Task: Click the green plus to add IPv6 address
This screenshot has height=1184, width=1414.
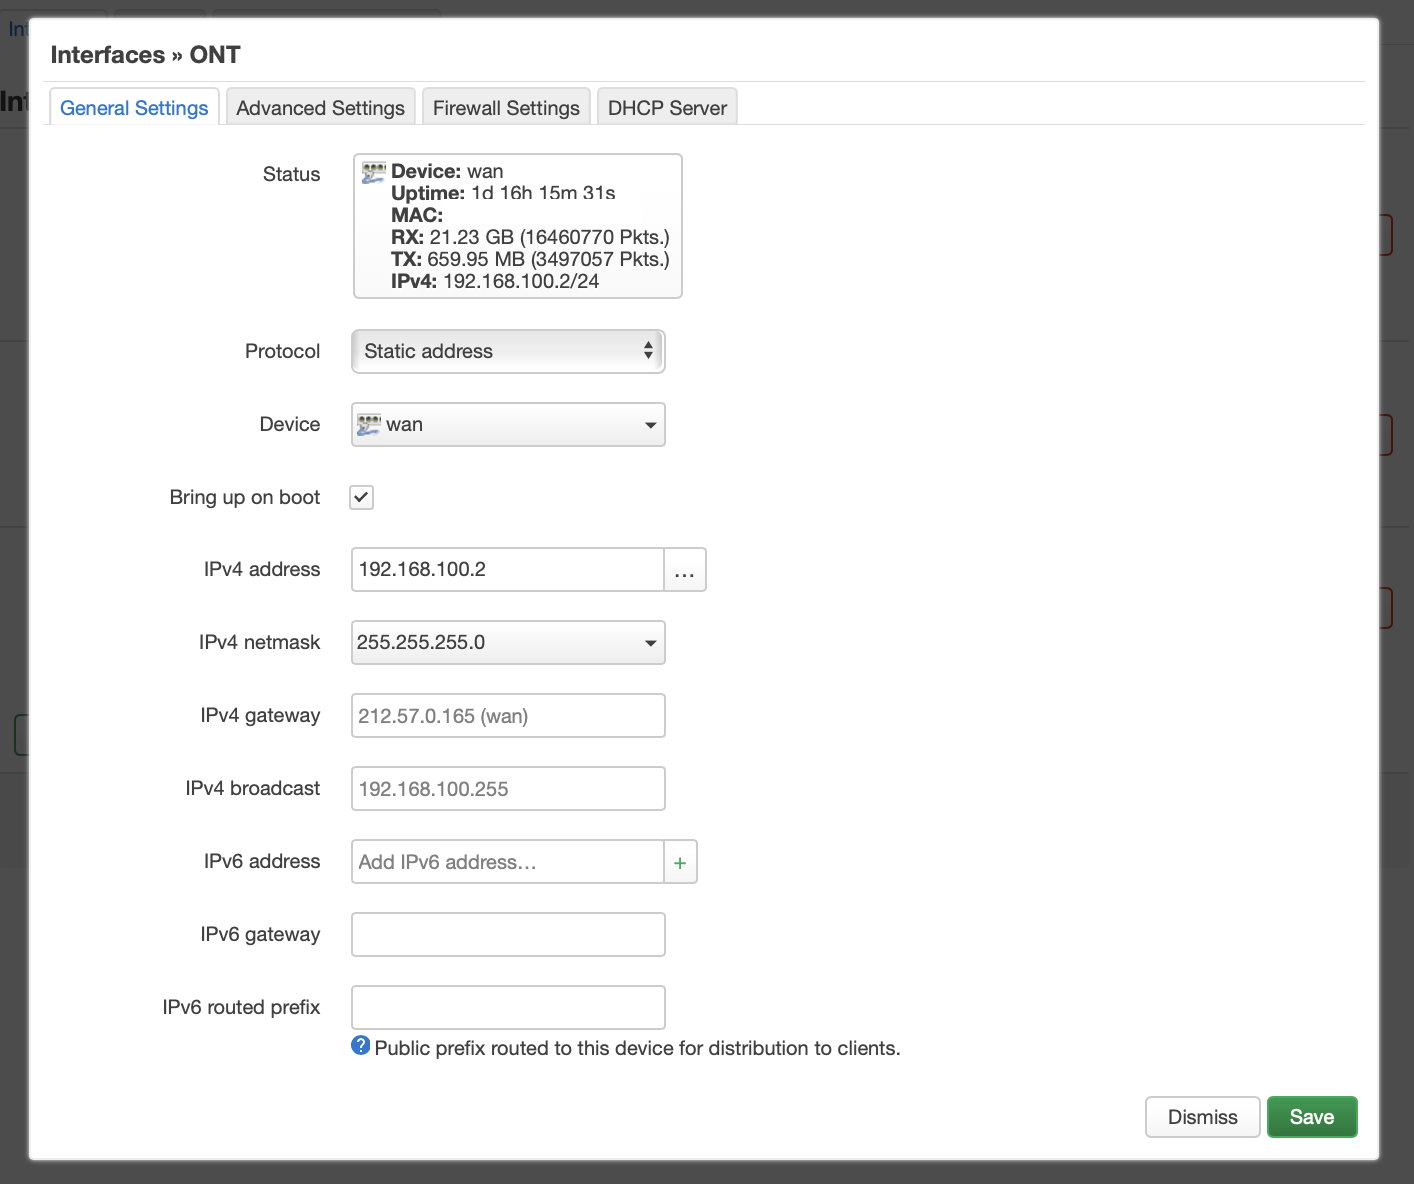Action: tap(680, 862)
